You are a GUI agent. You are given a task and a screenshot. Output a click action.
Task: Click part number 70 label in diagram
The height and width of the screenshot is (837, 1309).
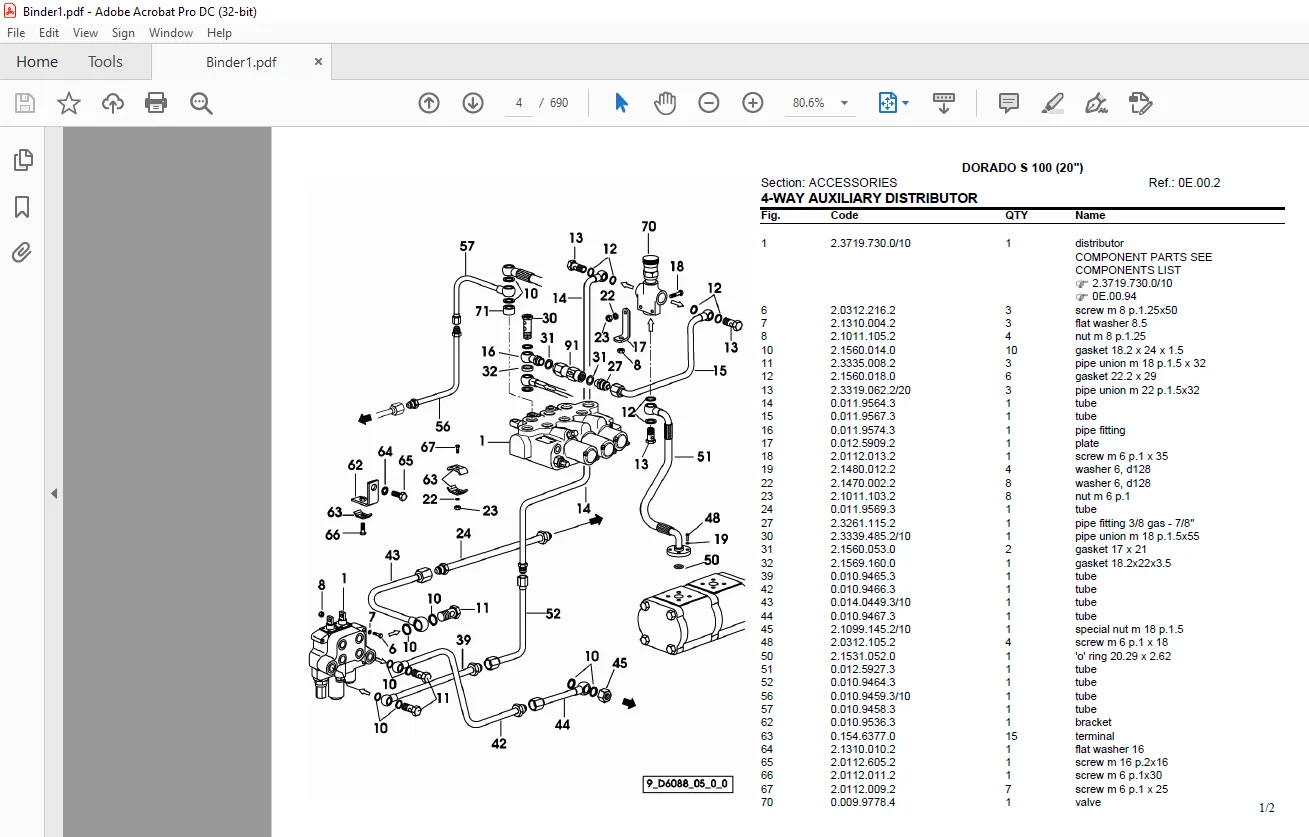649,227
